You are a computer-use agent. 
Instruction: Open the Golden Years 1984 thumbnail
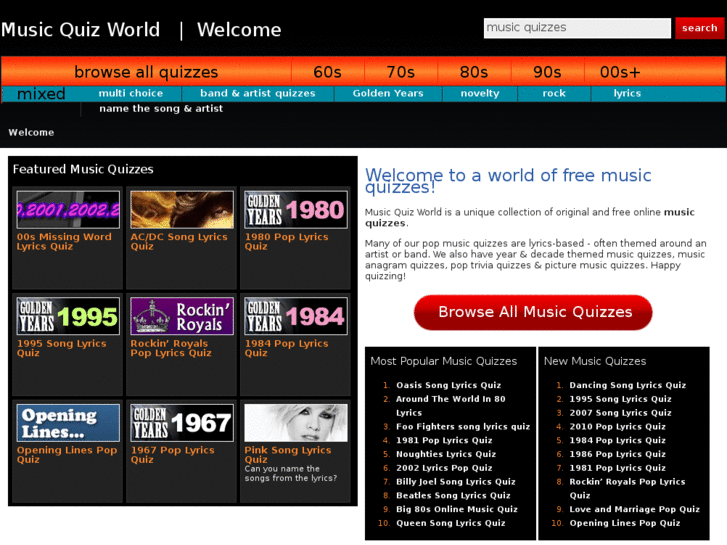click(x=296, y=316)
